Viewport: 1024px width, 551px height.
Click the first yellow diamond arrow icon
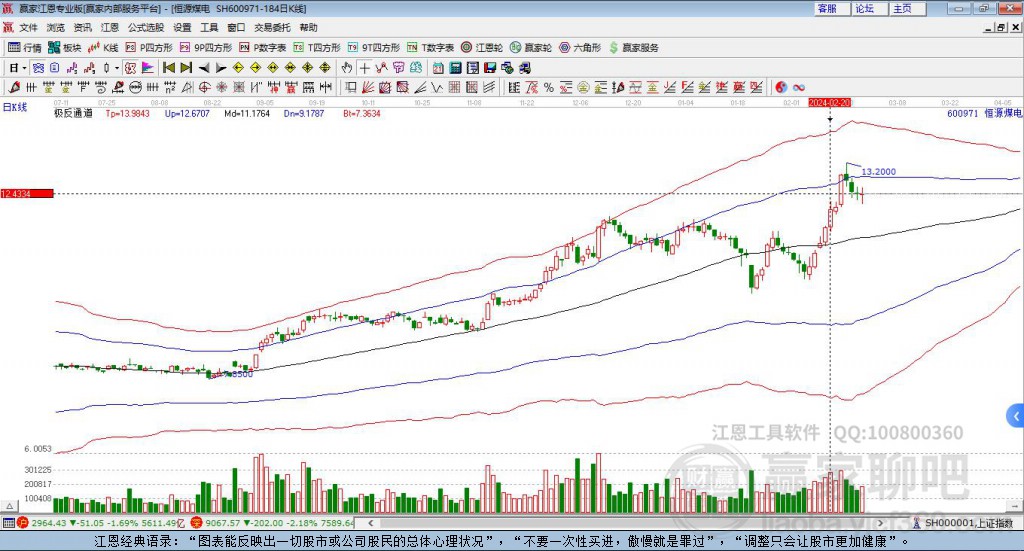coord(238,68)
